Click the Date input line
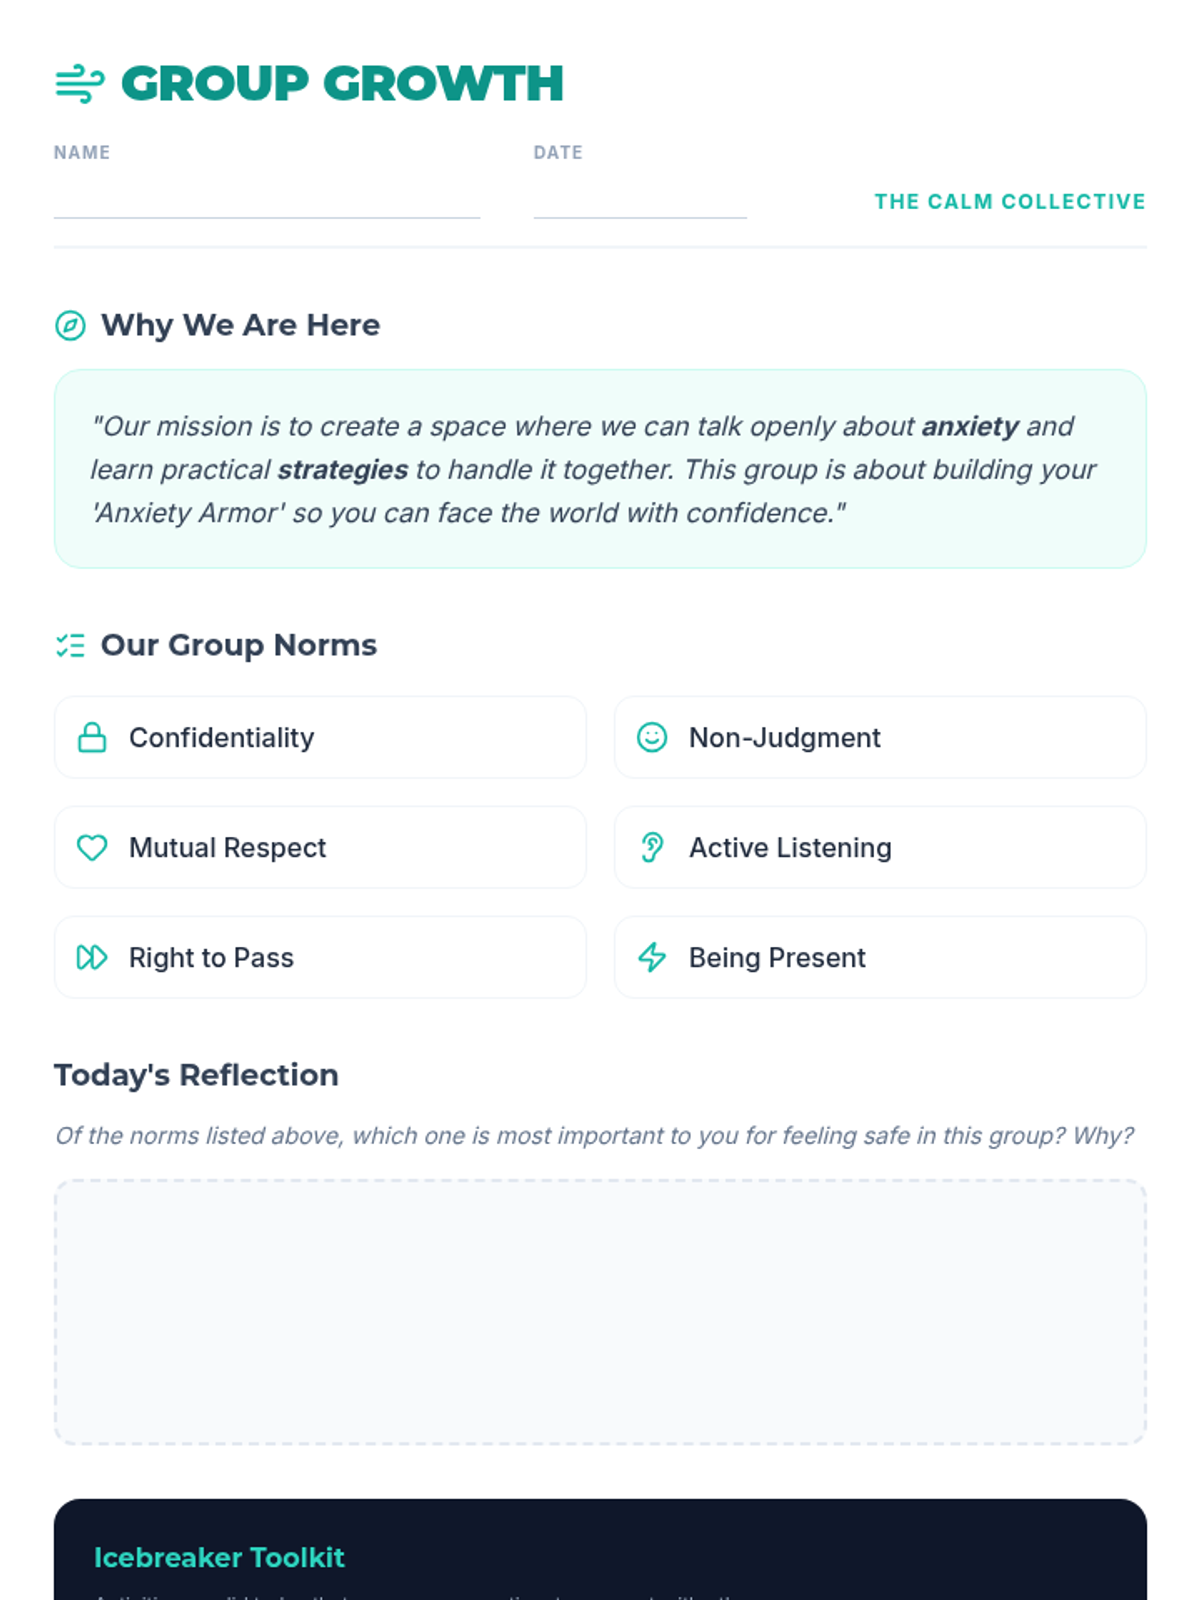The width and height of the screenshot is (1200, 1600). coord(640,200)
